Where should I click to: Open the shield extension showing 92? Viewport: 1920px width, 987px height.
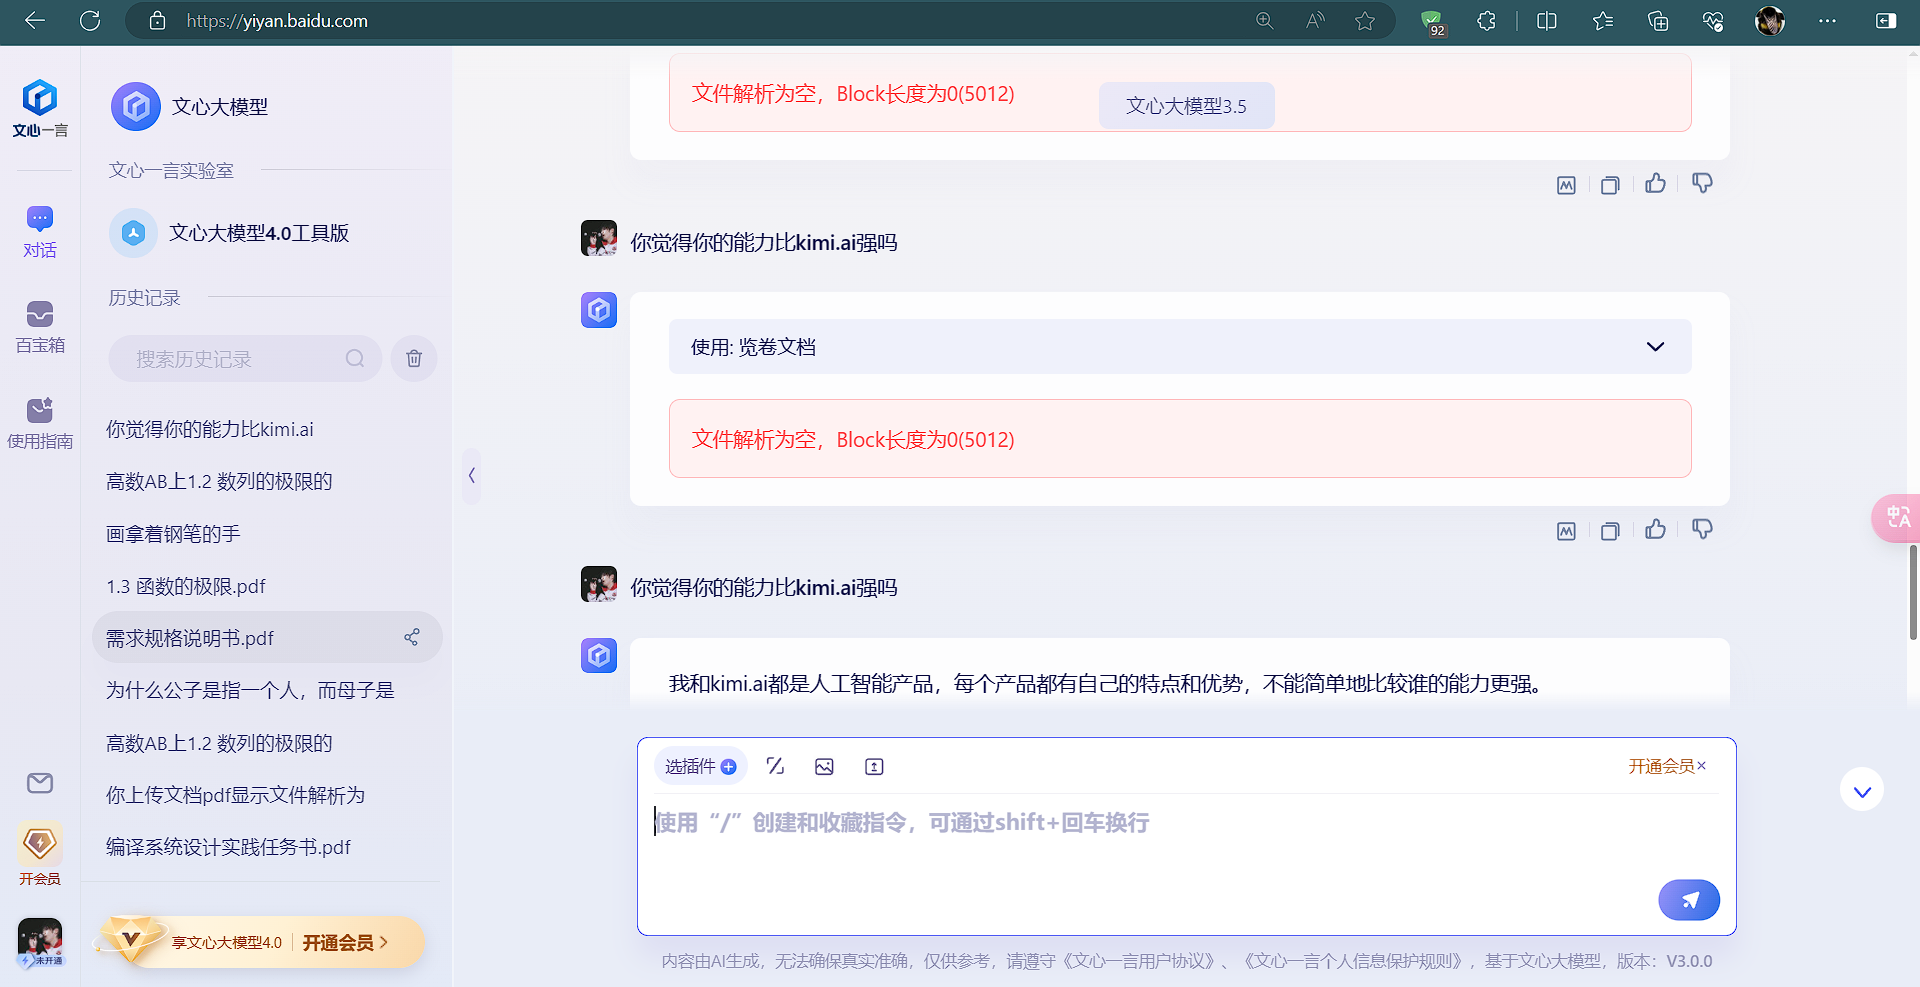click(1433, 22)
